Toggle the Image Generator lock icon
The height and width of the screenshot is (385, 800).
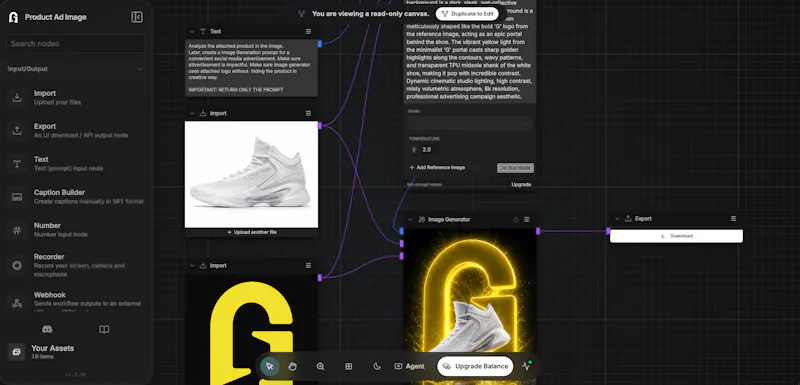[515, 220]
